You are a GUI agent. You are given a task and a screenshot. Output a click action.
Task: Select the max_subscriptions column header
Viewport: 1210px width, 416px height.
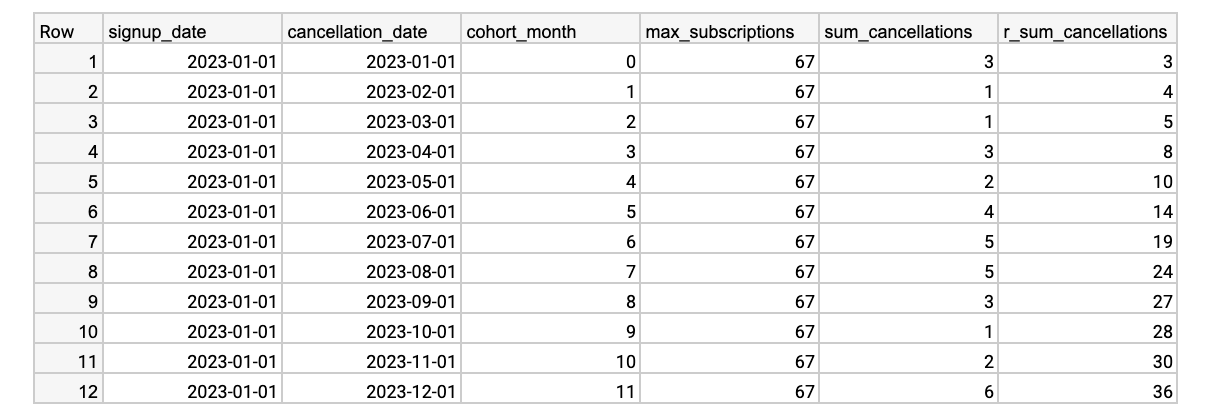point(729,32)
